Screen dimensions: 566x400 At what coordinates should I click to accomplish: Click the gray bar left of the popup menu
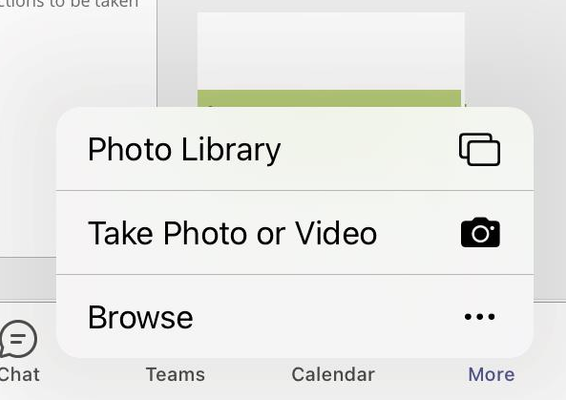[28, 279]
